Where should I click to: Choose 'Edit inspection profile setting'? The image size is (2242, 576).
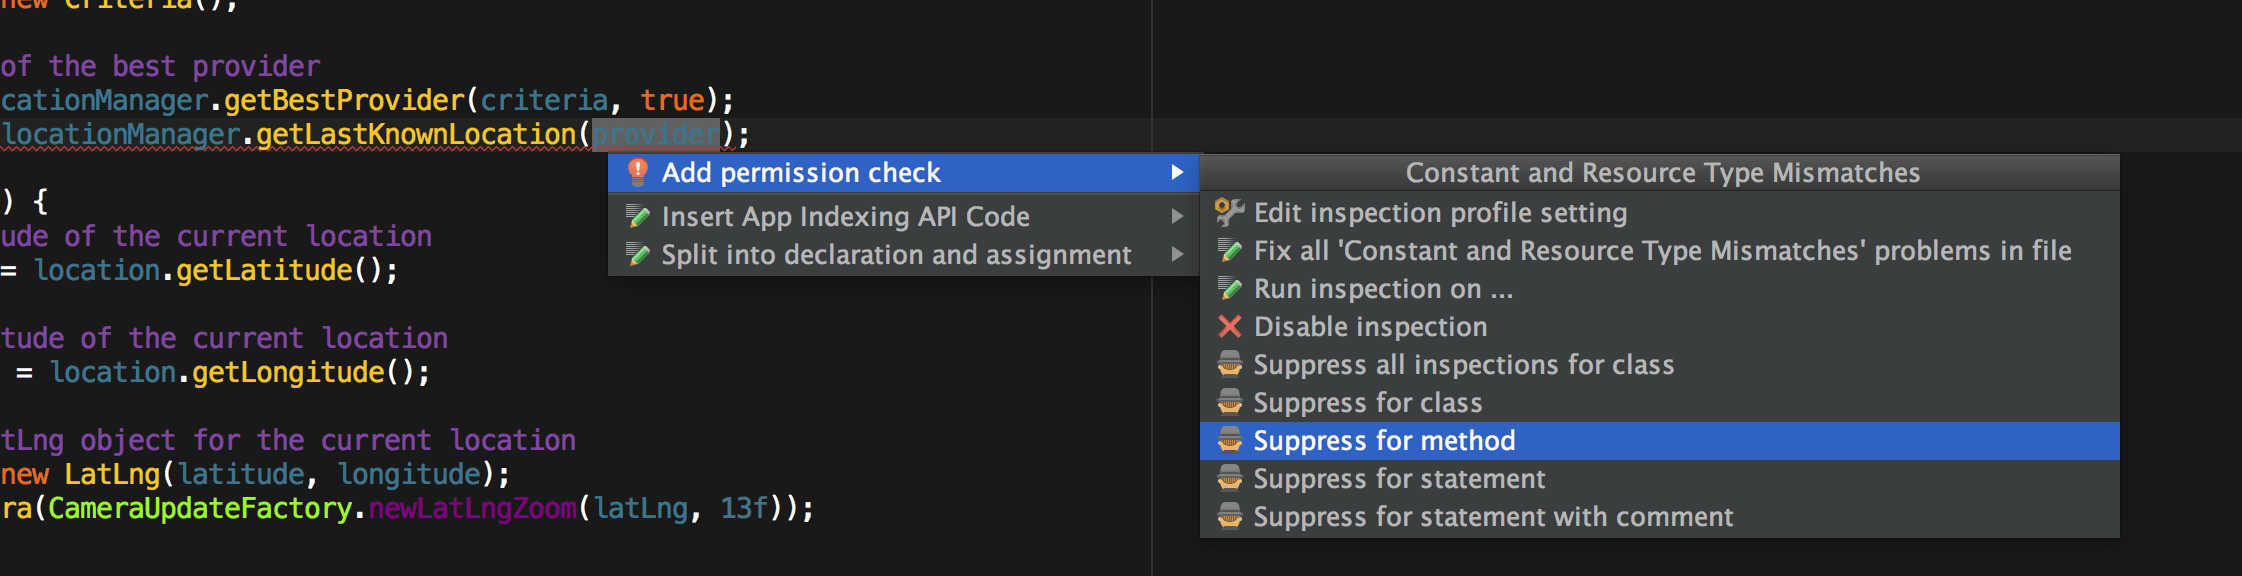pyautogui.click(x=1659, y=213)
